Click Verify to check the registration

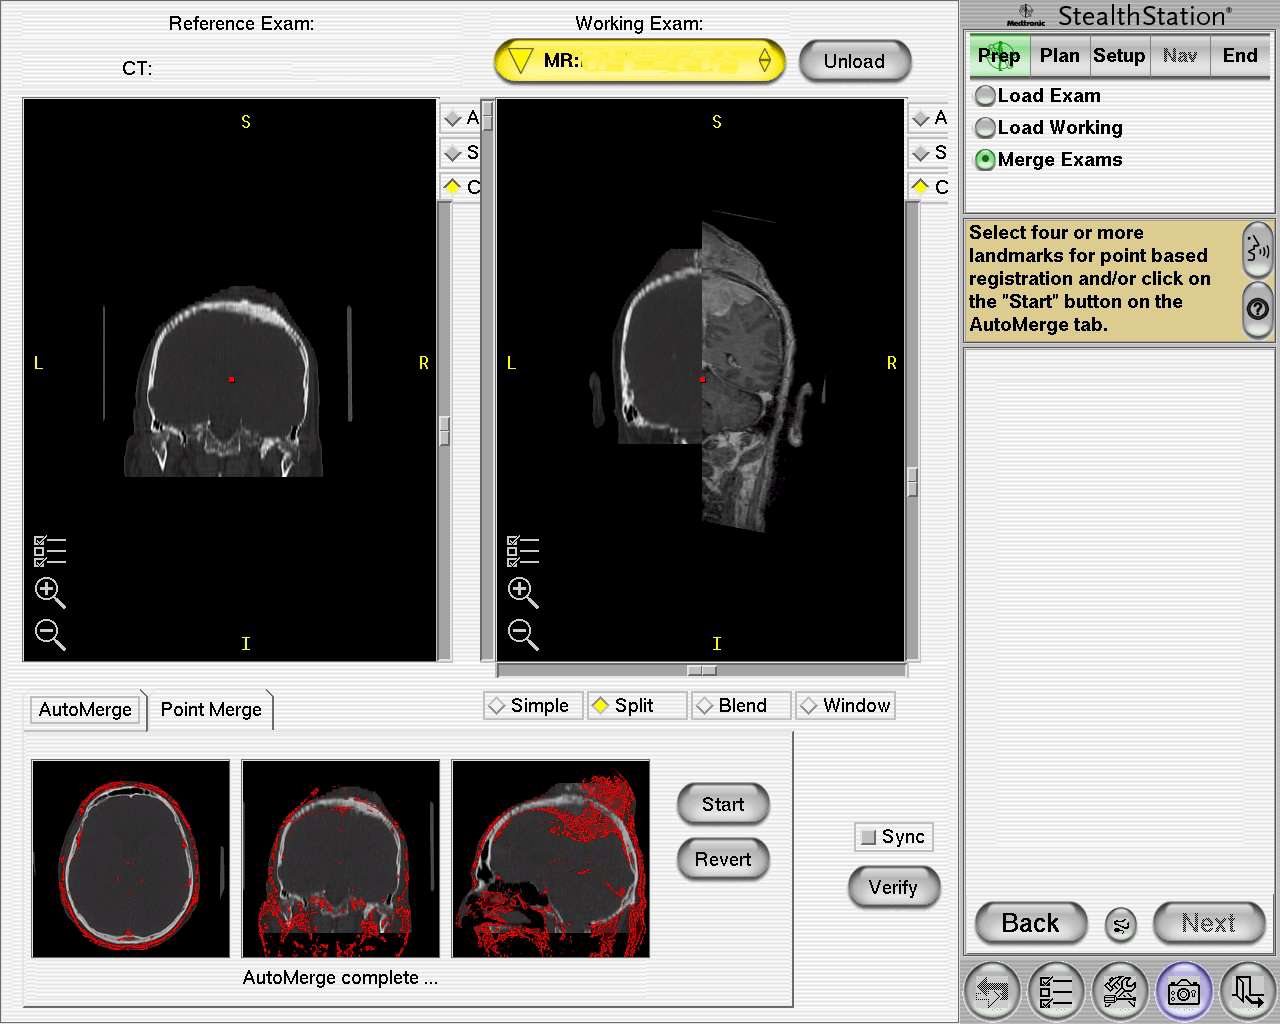coord(893,887)
